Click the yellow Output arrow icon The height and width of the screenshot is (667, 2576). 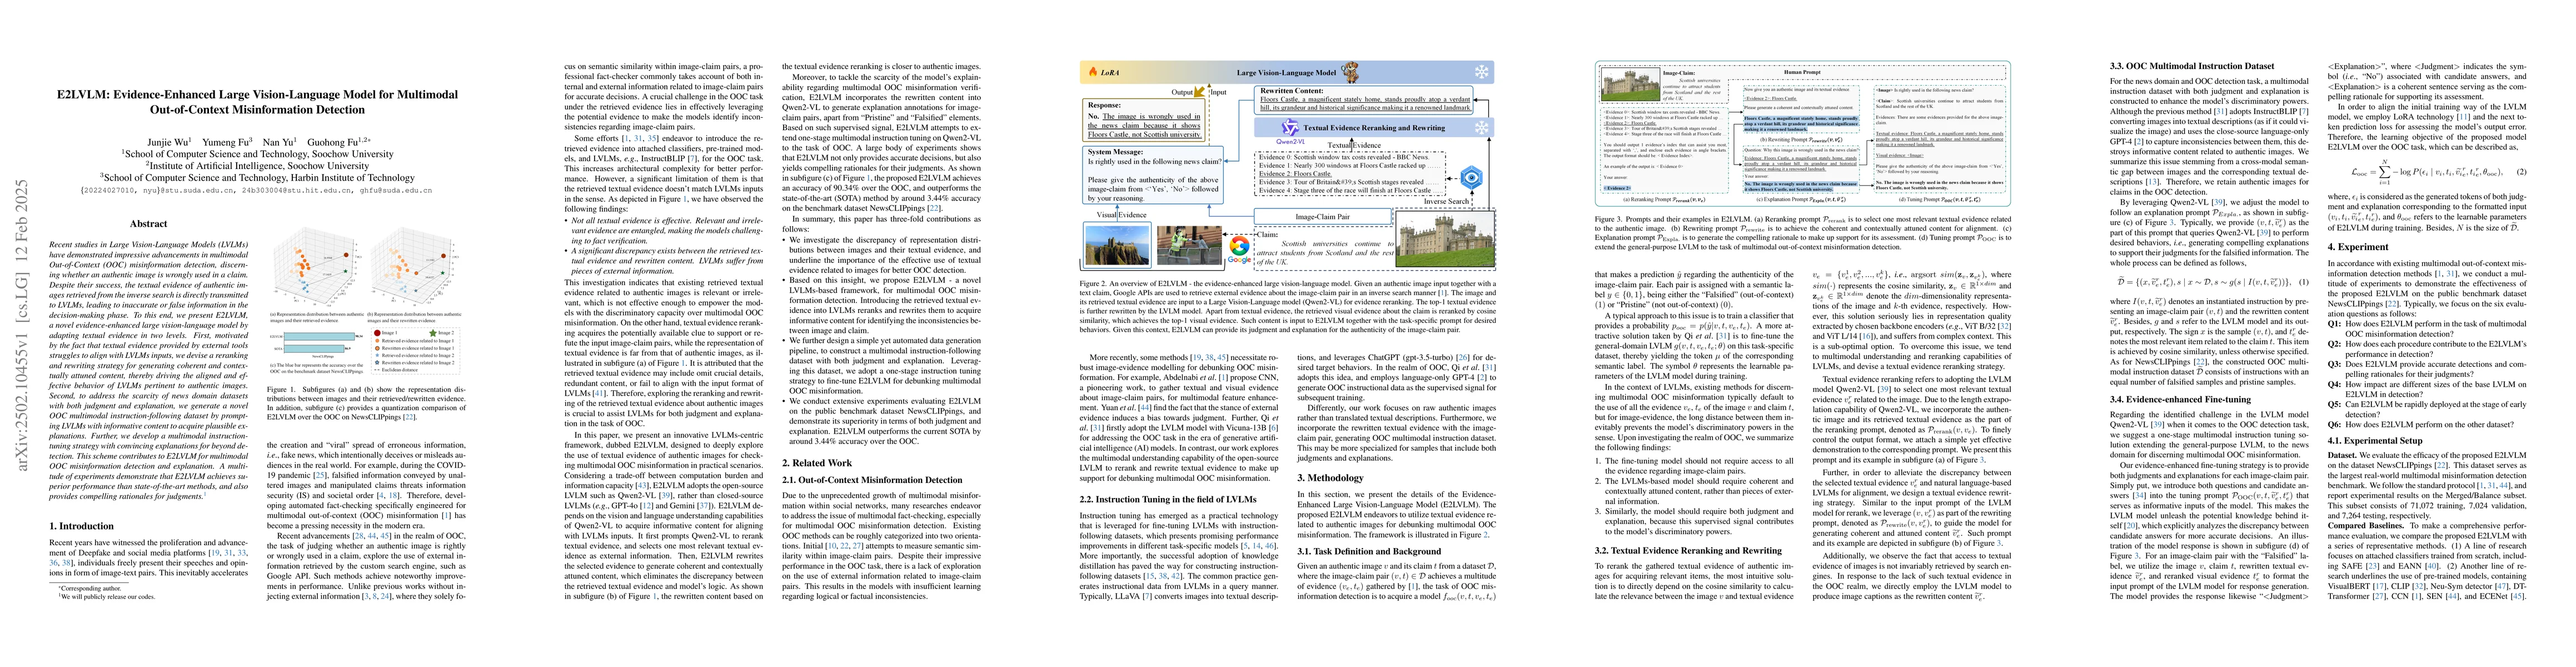coord(1198,92)
